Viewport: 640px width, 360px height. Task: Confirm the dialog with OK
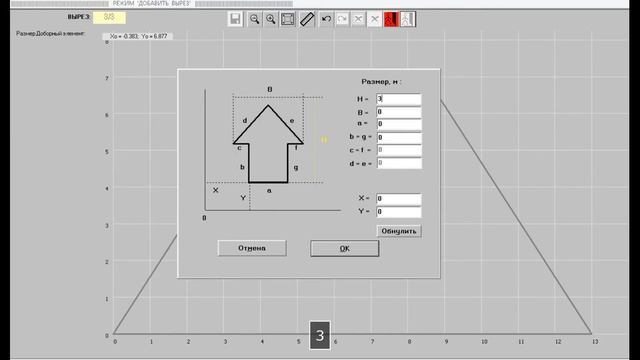344,249
